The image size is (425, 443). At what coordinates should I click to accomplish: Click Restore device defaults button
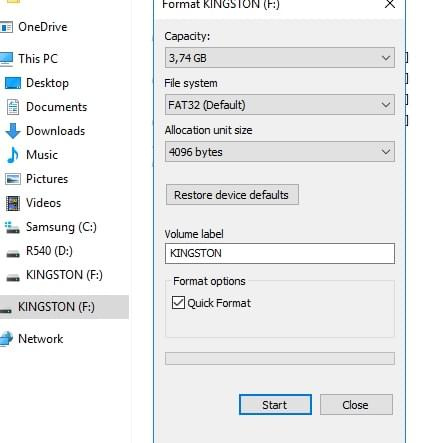[x=232, y=195]
